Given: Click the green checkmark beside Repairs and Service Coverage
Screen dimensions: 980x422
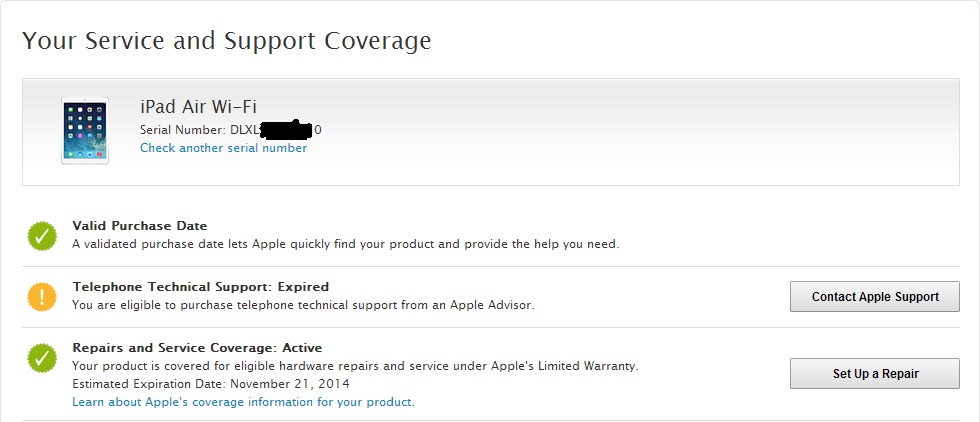Looking at the screenshot, I should click(42, 358).
